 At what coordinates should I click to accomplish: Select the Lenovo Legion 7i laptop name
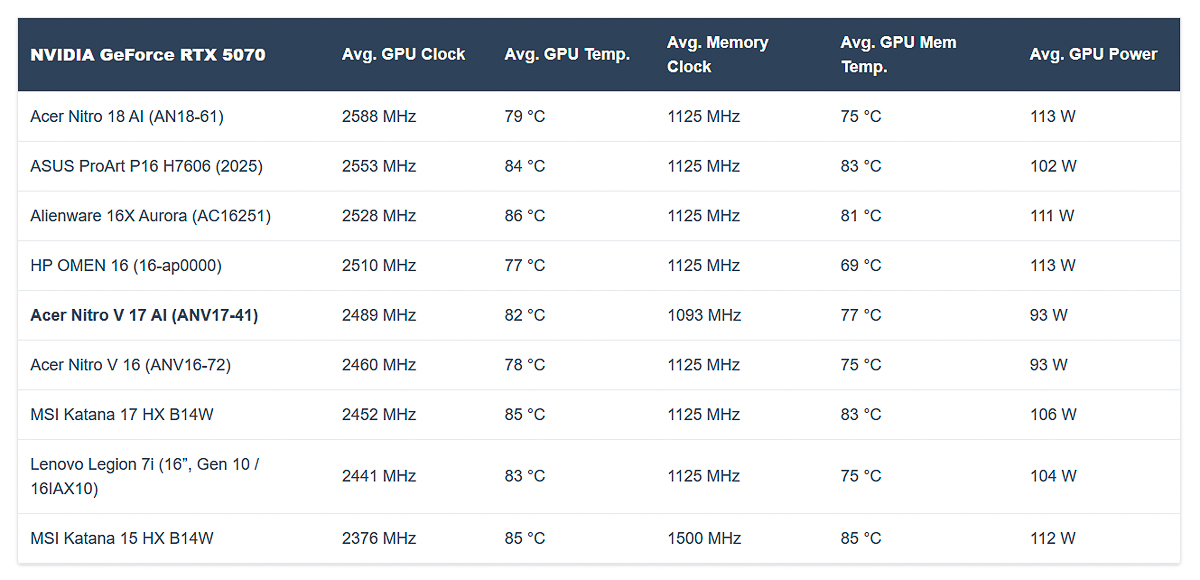pyautogui.click(x=145, y=476)
